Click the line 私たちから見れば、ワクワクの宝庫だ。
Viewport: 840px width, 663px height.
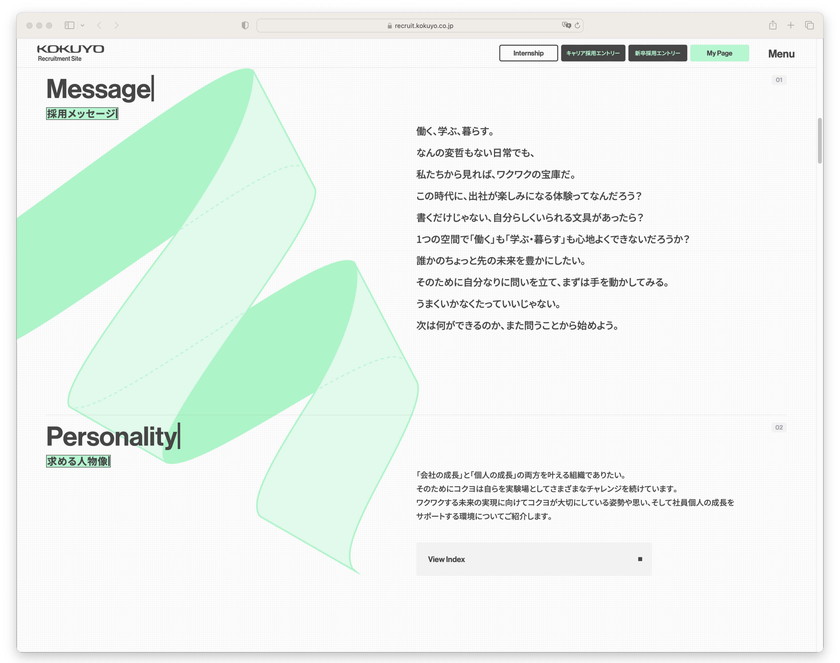click(497, 174)
